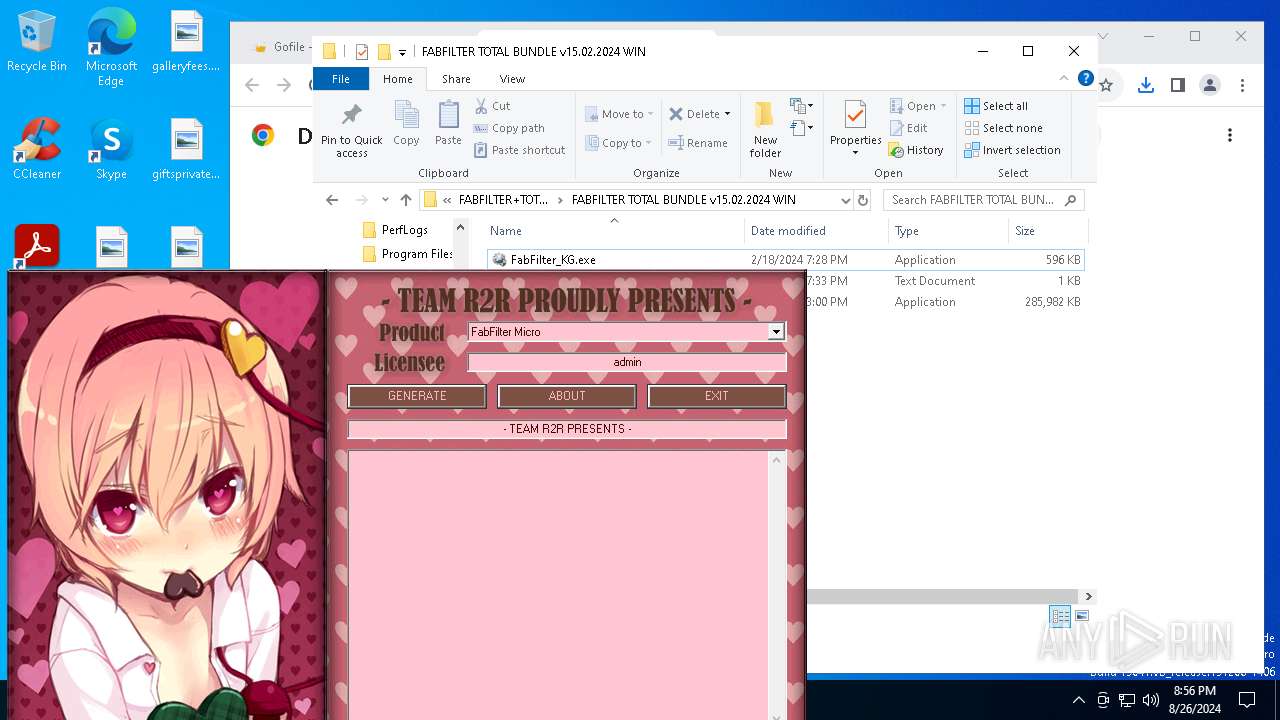The image size is (1280, 720).
Task: Click Paste shortcut in the ribbon
Action: [519, 150]
